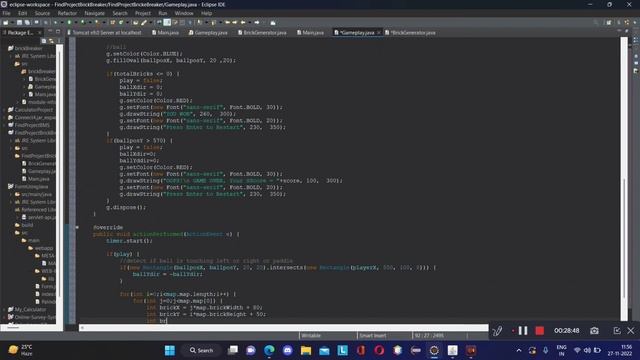Click the recorder export icon

point(617,331)
